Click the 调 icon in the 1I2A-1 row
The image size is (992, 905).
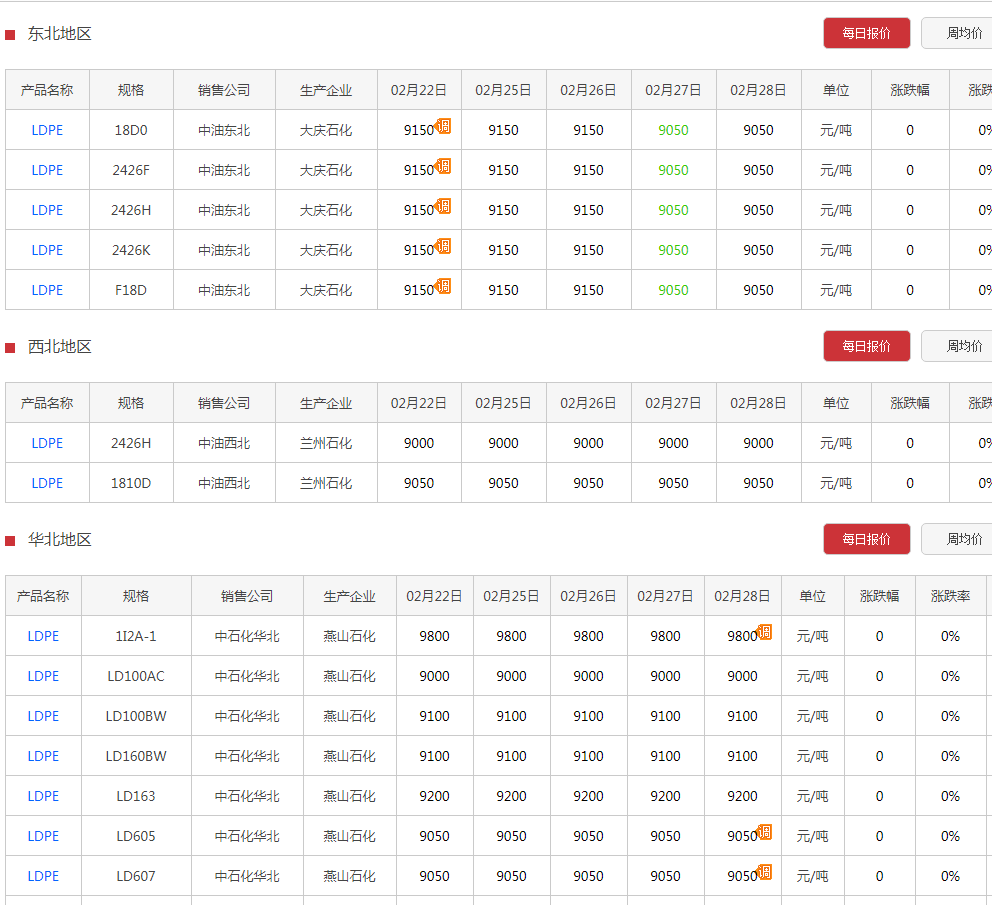pos(764,632)
